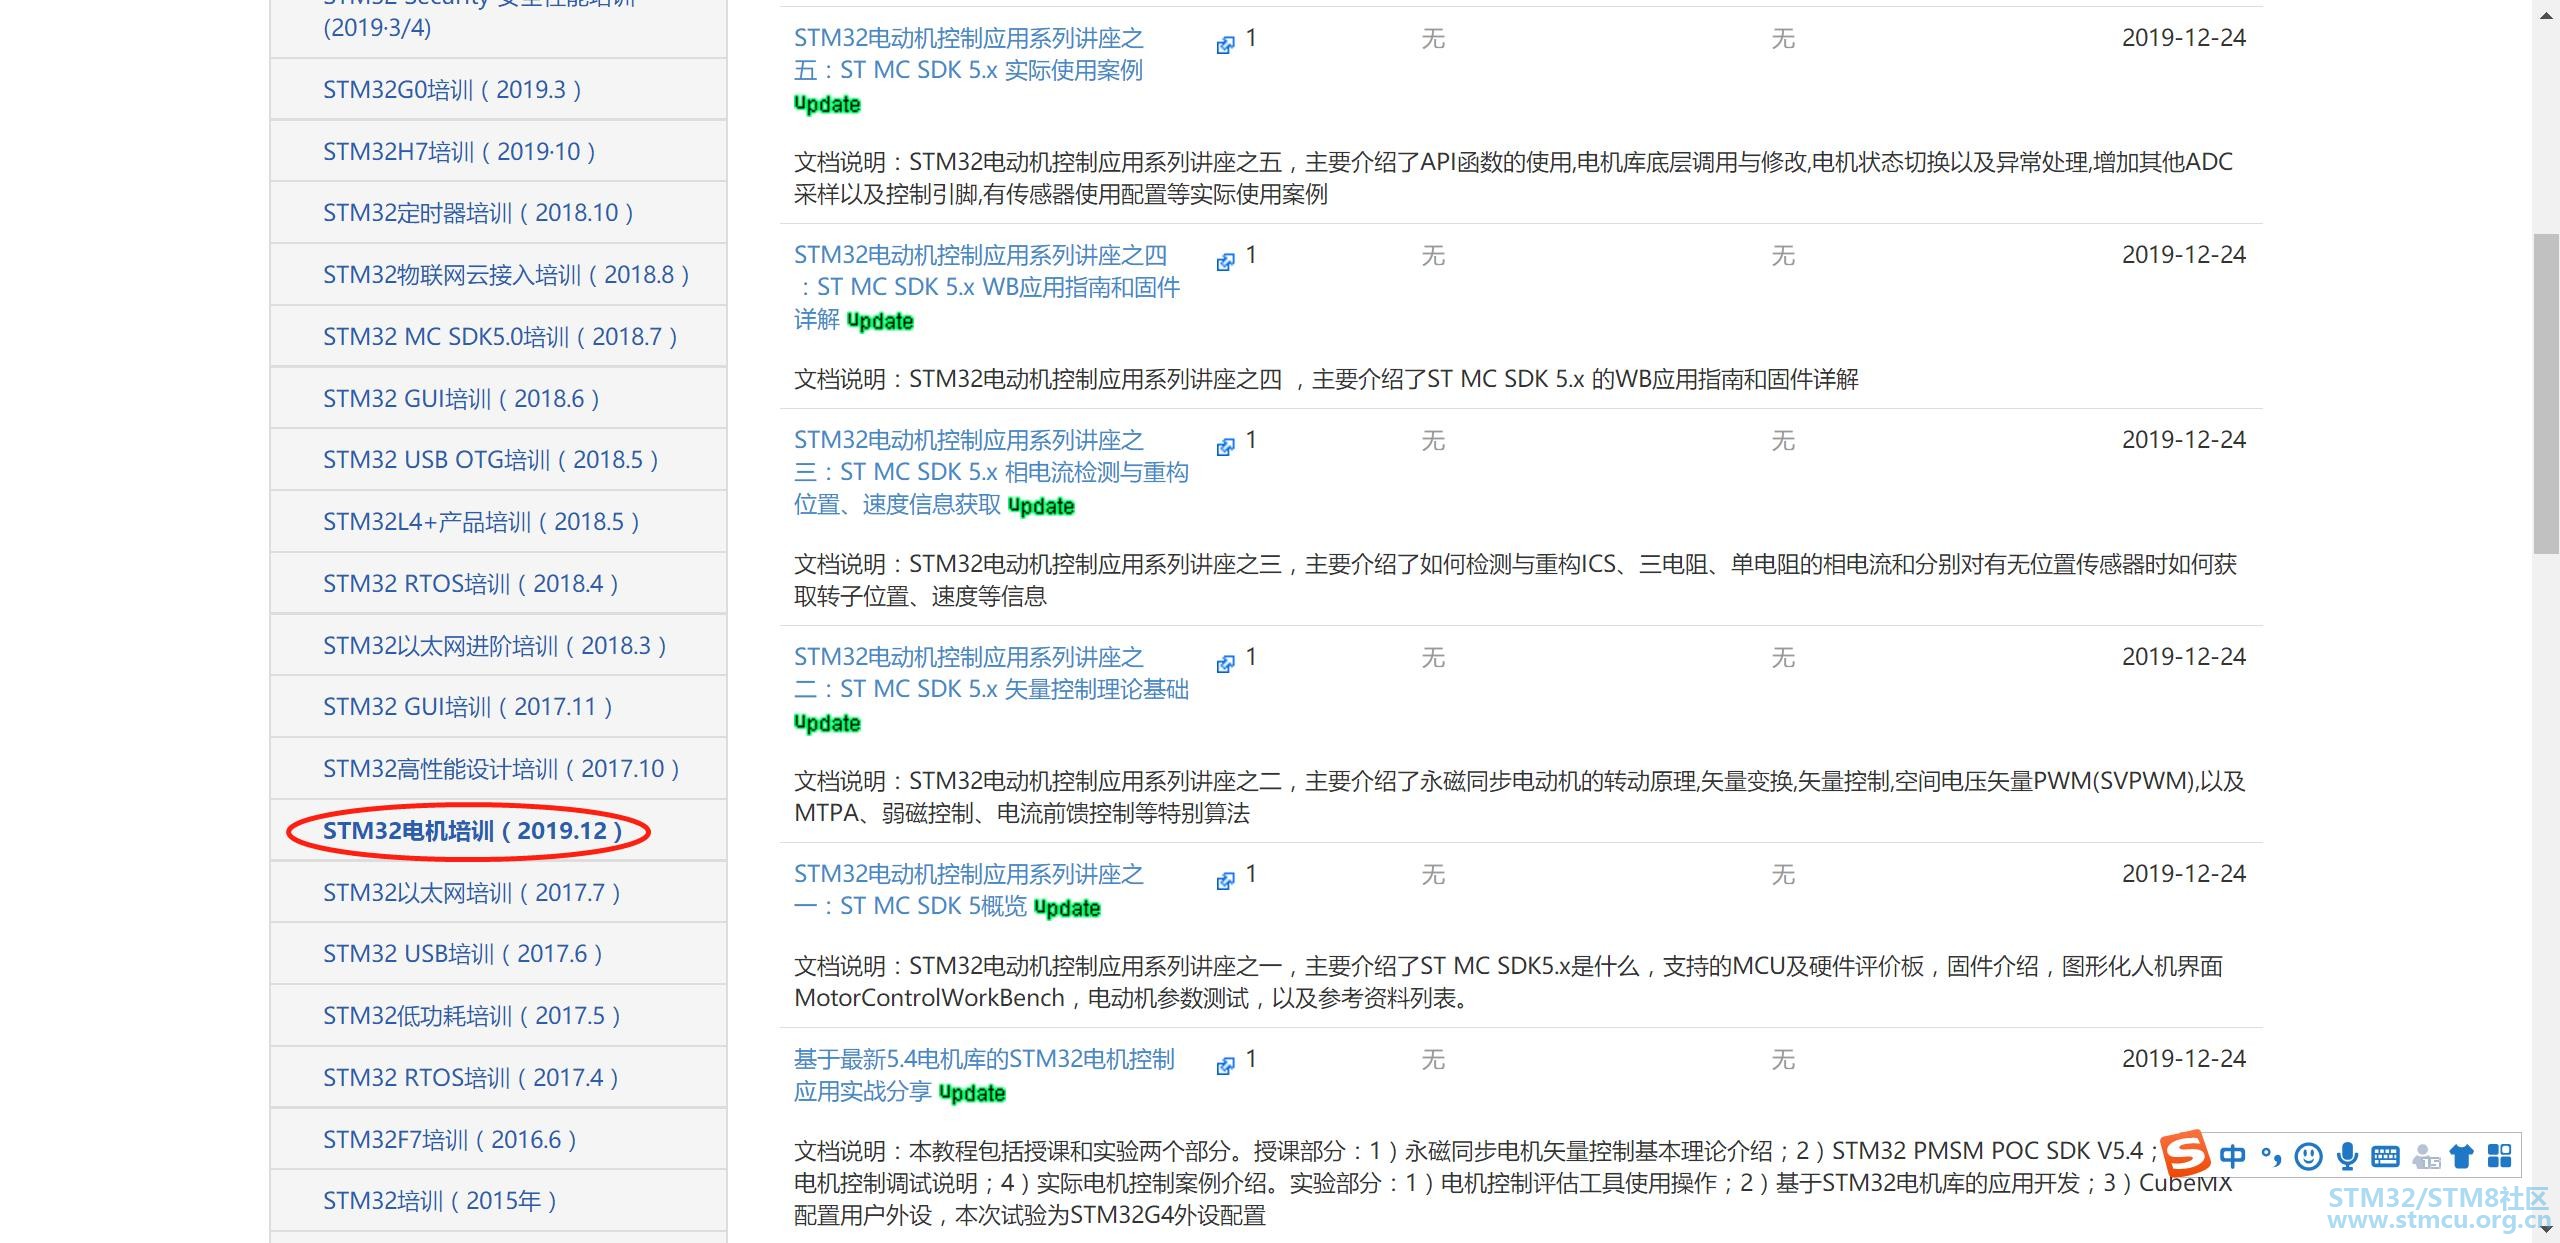2560x1243 pixels.
Task: Open Sogou skin shirt icon
Action: coord(2462,1157)
